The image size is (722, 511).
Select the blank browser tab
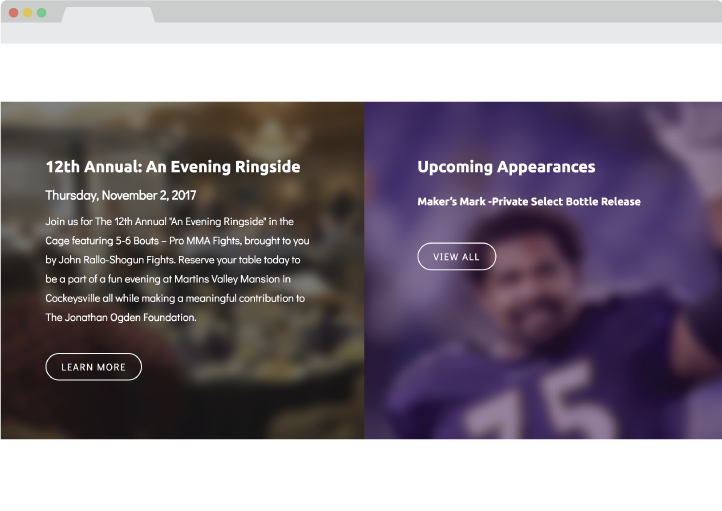click(108, 15)
